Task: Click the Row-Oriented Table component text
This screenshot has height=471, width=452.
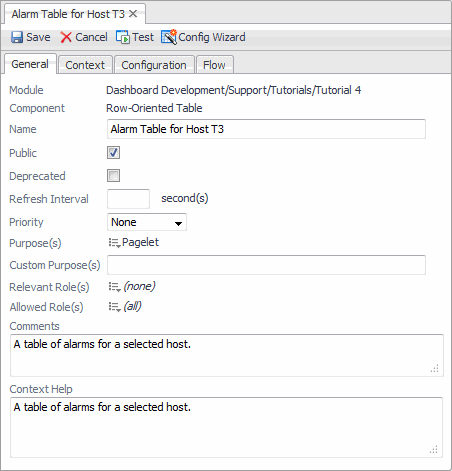Action: point(154,108)
